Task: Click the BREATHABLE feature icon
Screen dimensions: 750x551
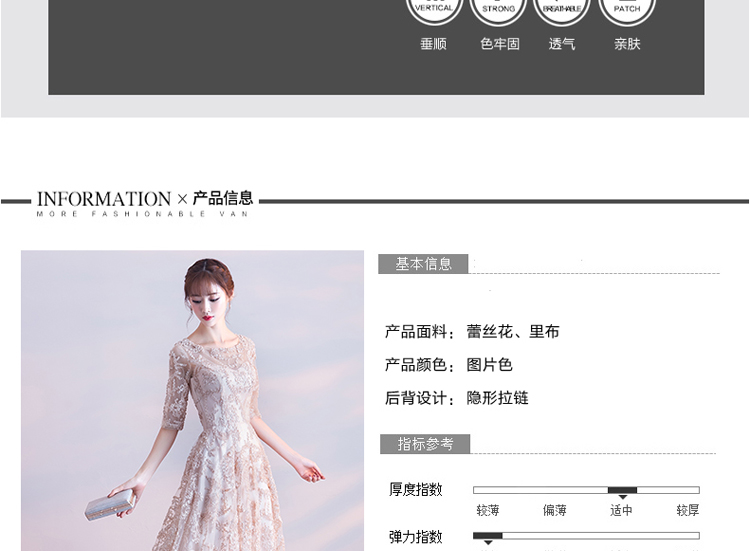Action: [x=562, y=10]
